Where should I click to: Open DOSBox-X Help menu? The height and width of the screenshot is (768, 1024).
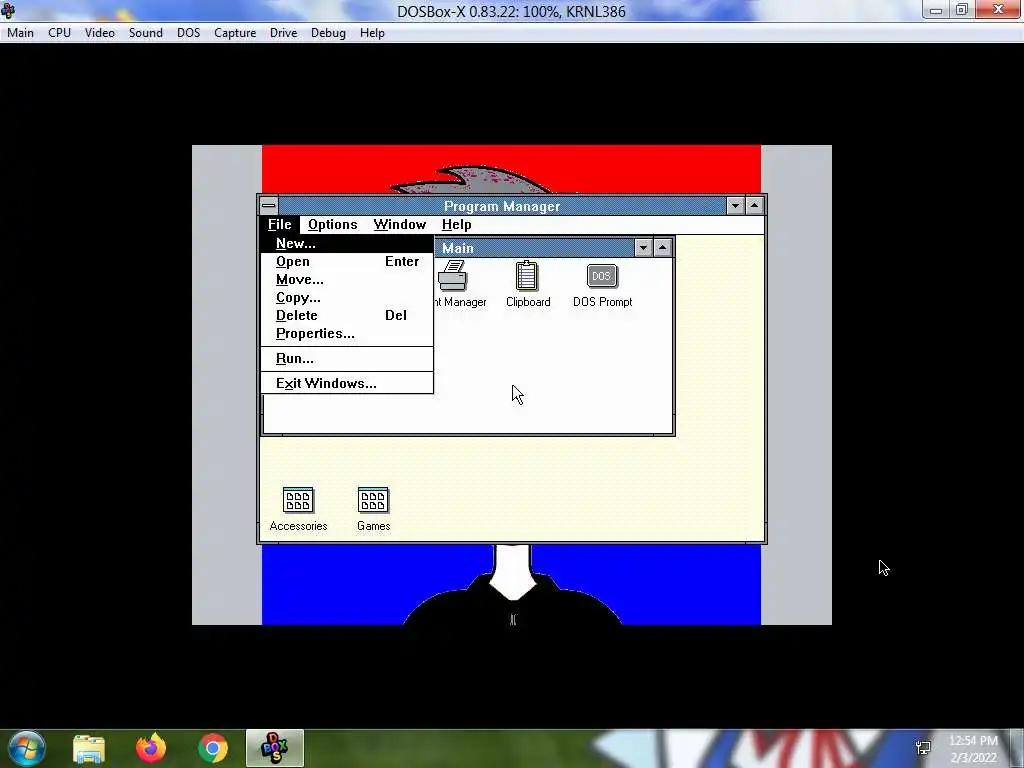372,33
